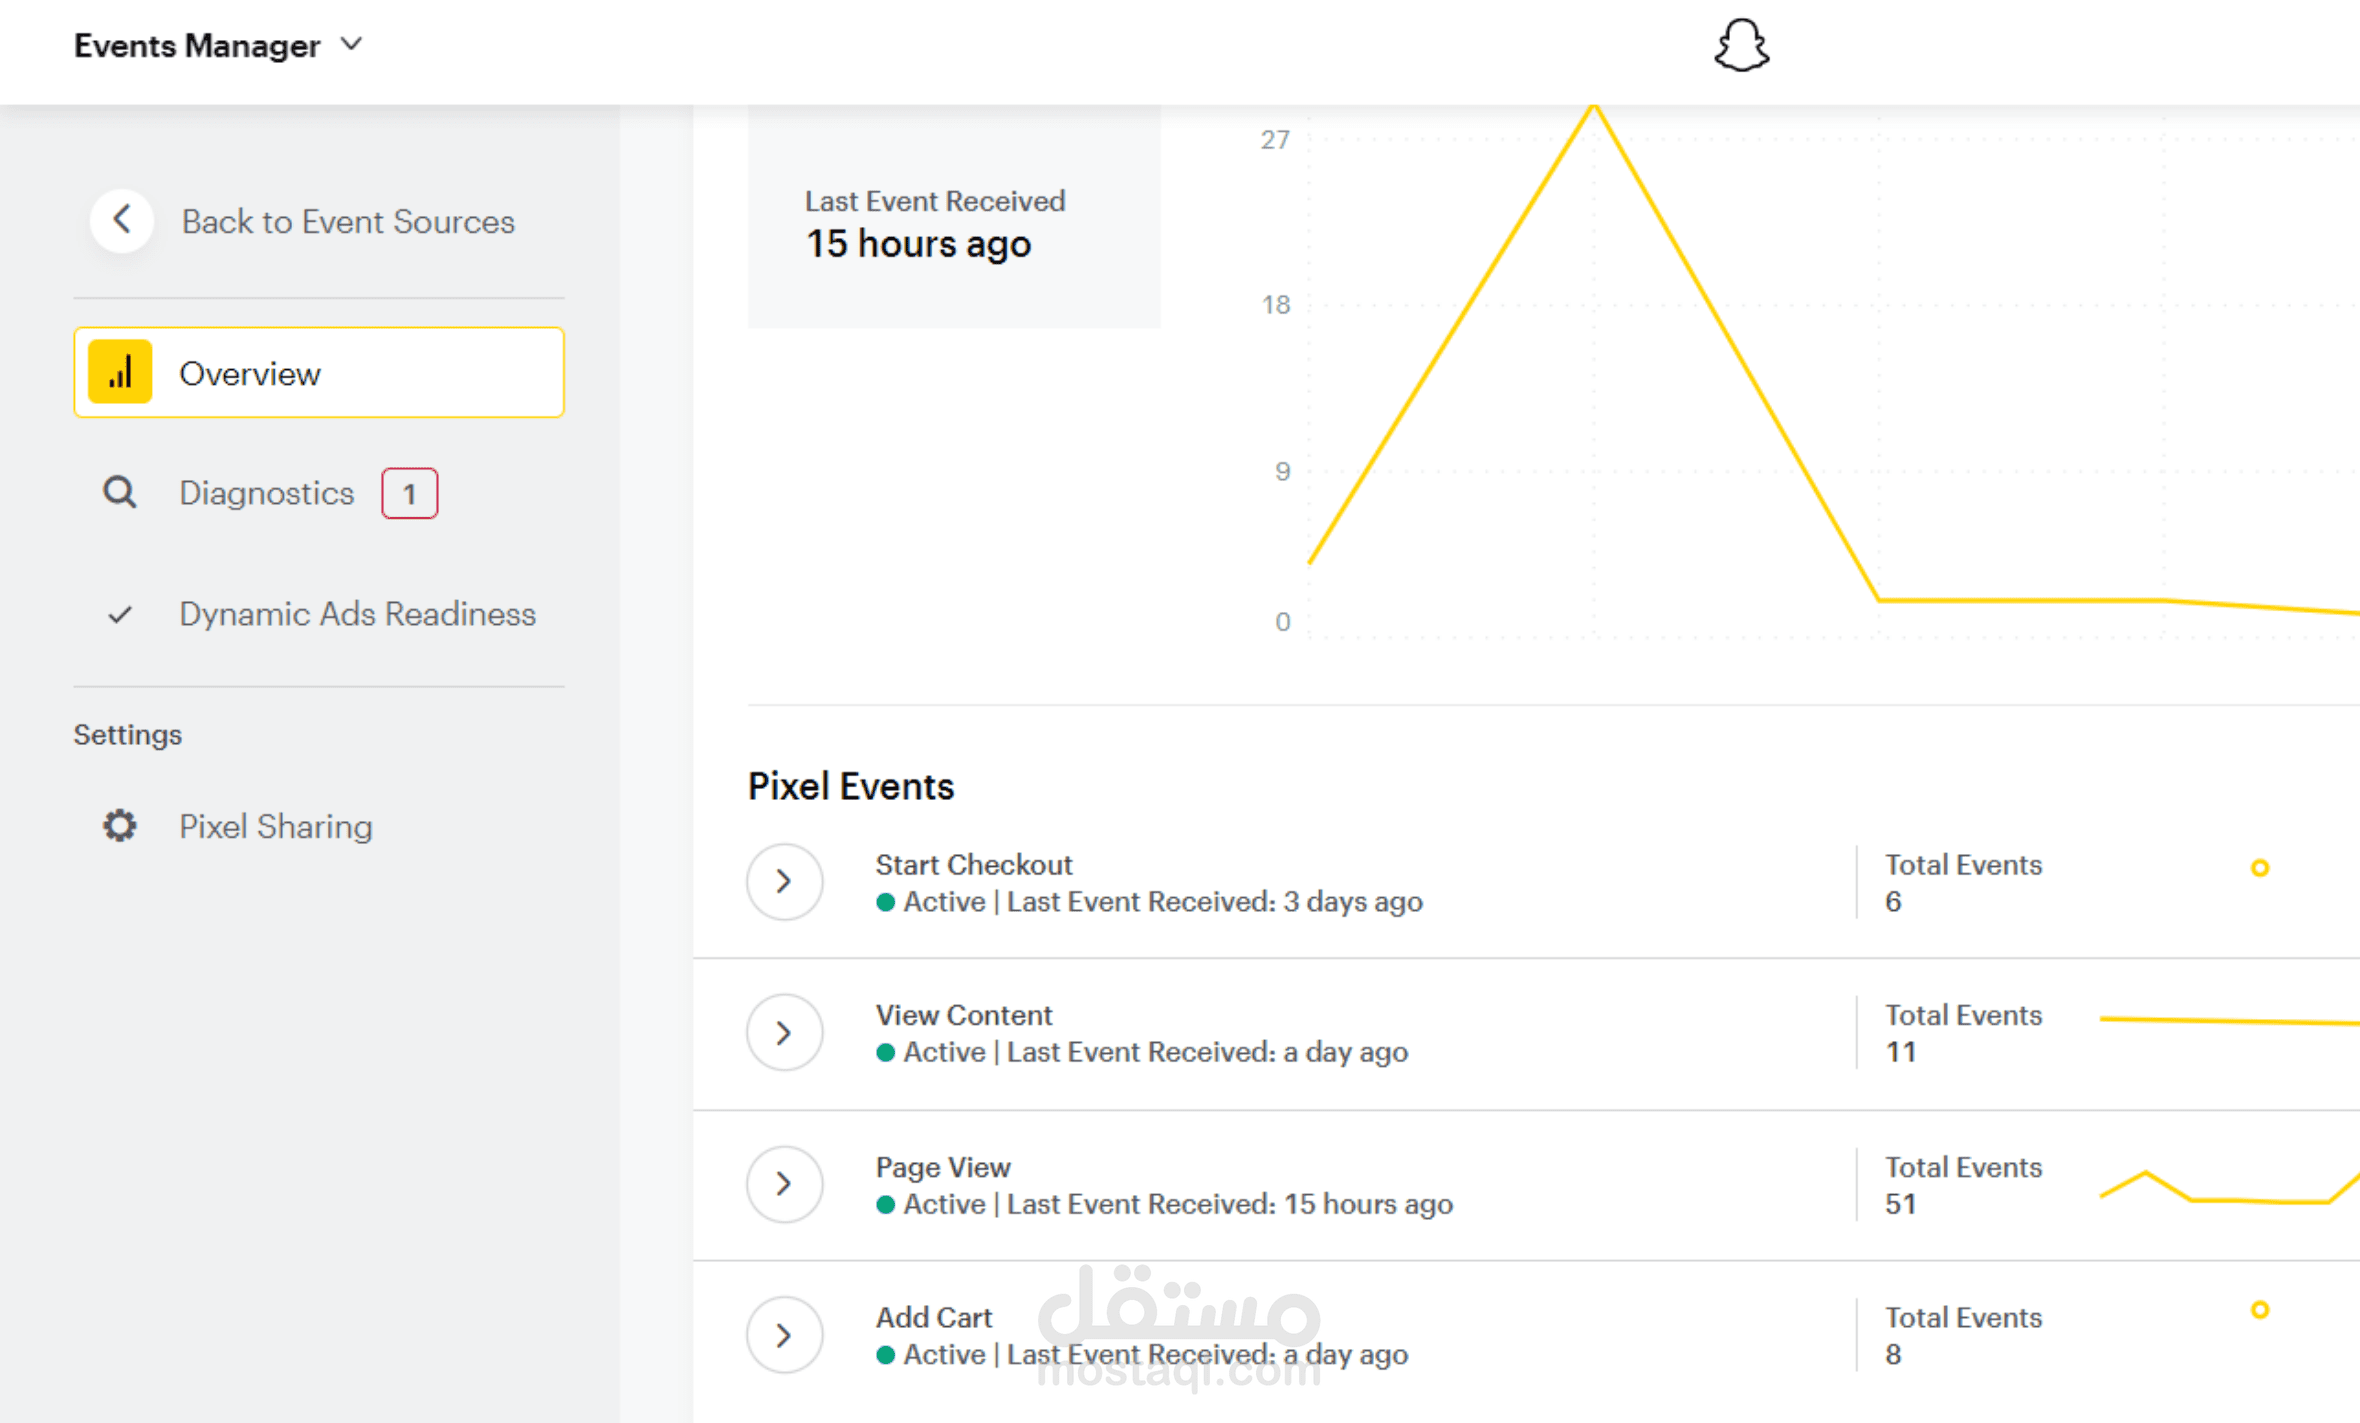The image size is (2360, 1423).
Task: Expand the Start Checkout event row
Action: click(784, 882)
